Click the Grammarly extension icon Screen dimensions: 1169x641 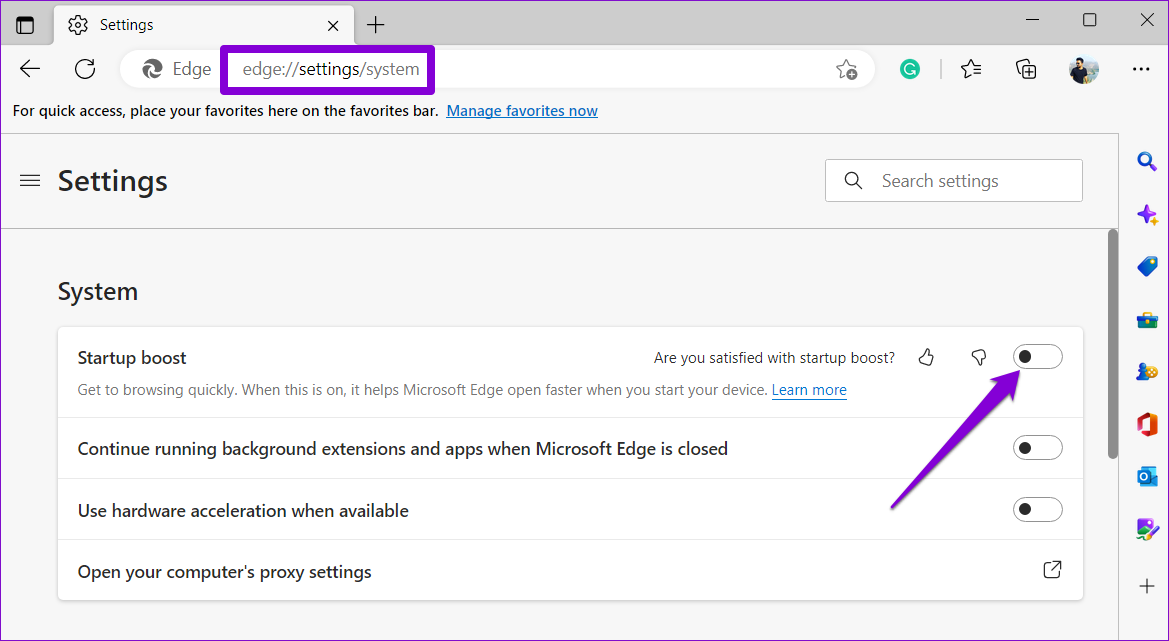[909, 69]
